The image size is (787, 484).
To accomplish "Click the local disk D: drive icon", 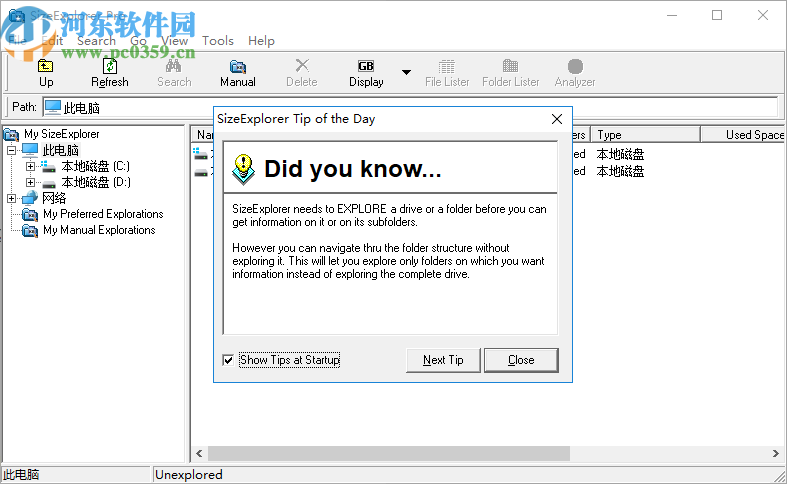I will click(x=49, y=183).
